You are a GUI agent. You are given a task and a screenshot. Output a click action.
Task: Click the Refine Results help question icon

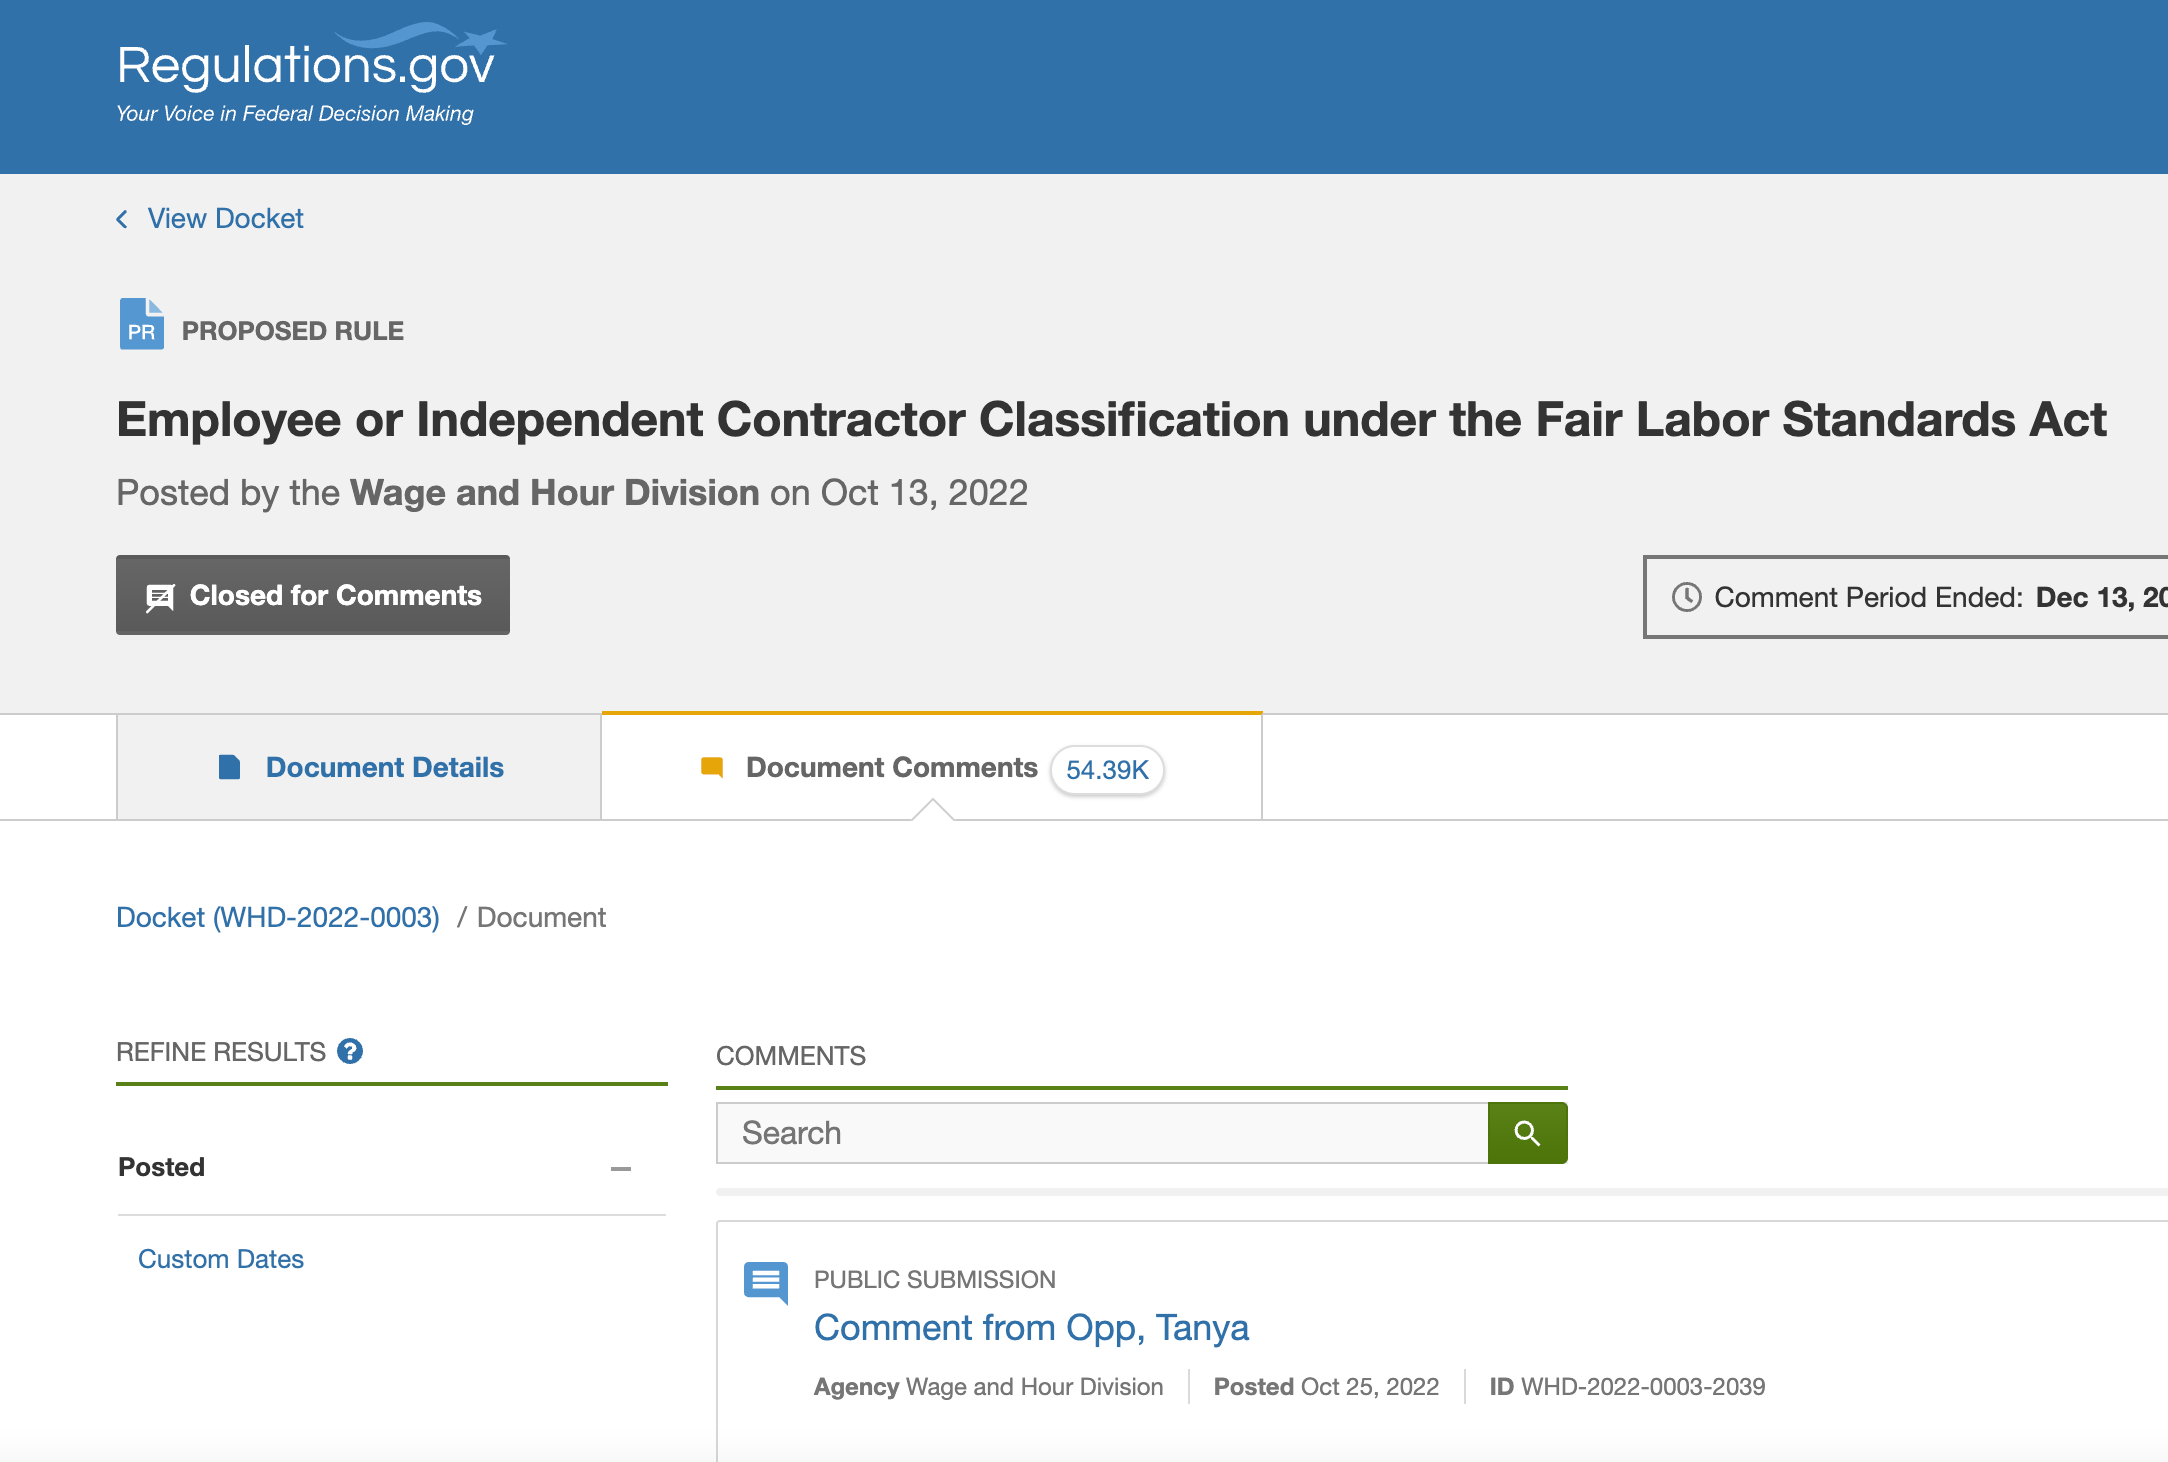350,1051
